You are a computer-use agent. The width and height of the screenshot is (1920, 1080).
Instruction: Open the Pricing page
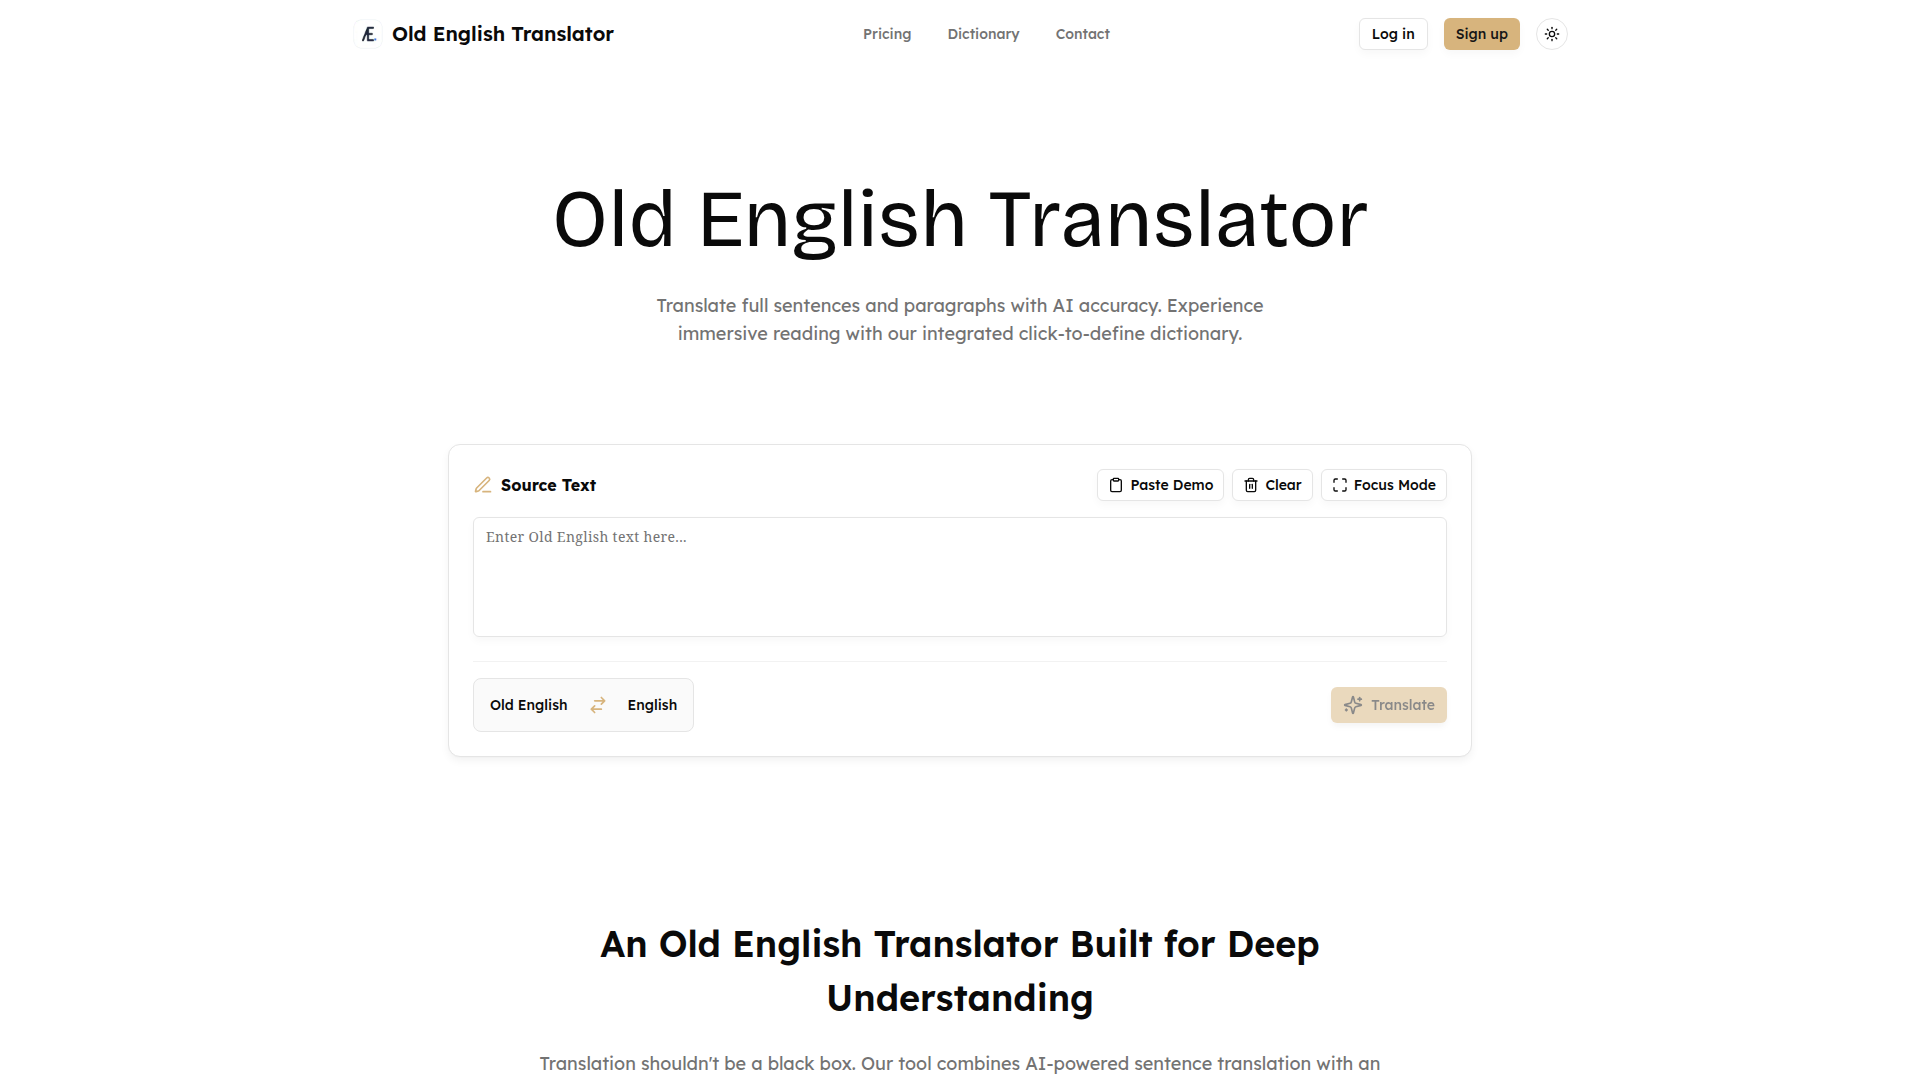point(887,34)
